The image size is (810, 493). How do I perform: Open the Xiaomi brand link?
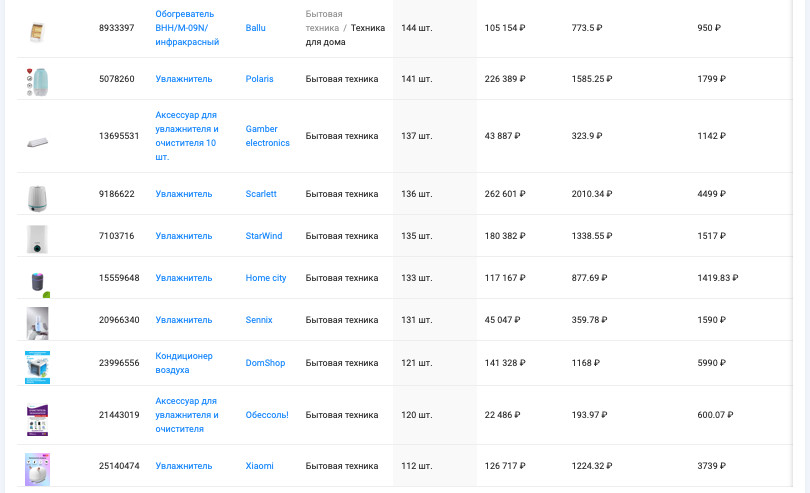pyautogui.click(x=259, y=466)
